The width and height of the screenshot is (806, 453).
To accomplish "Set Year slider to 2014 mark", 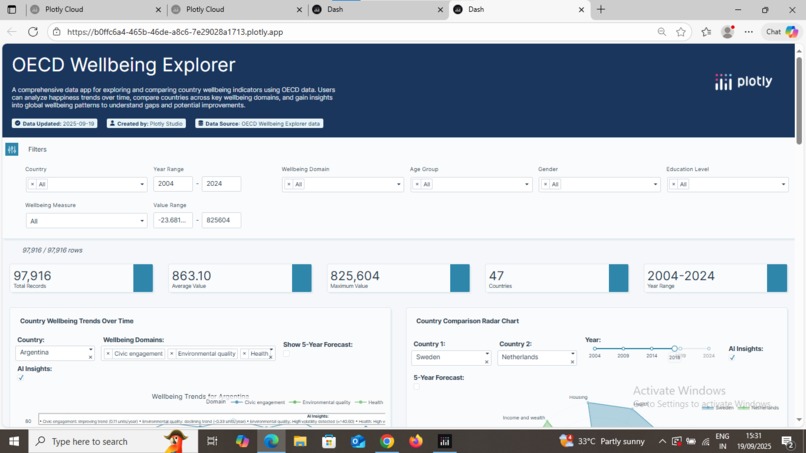I will (652, 349).
